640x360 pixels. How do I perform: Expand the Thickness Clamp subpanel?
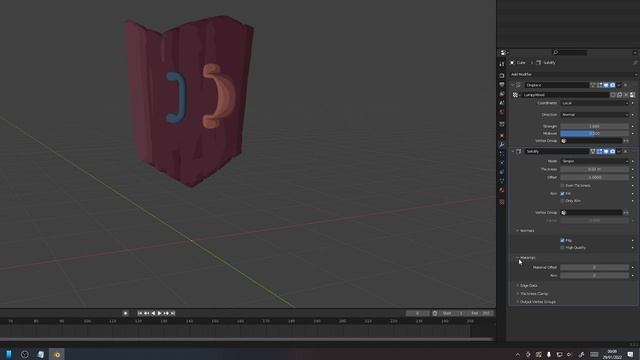point(518,293)
